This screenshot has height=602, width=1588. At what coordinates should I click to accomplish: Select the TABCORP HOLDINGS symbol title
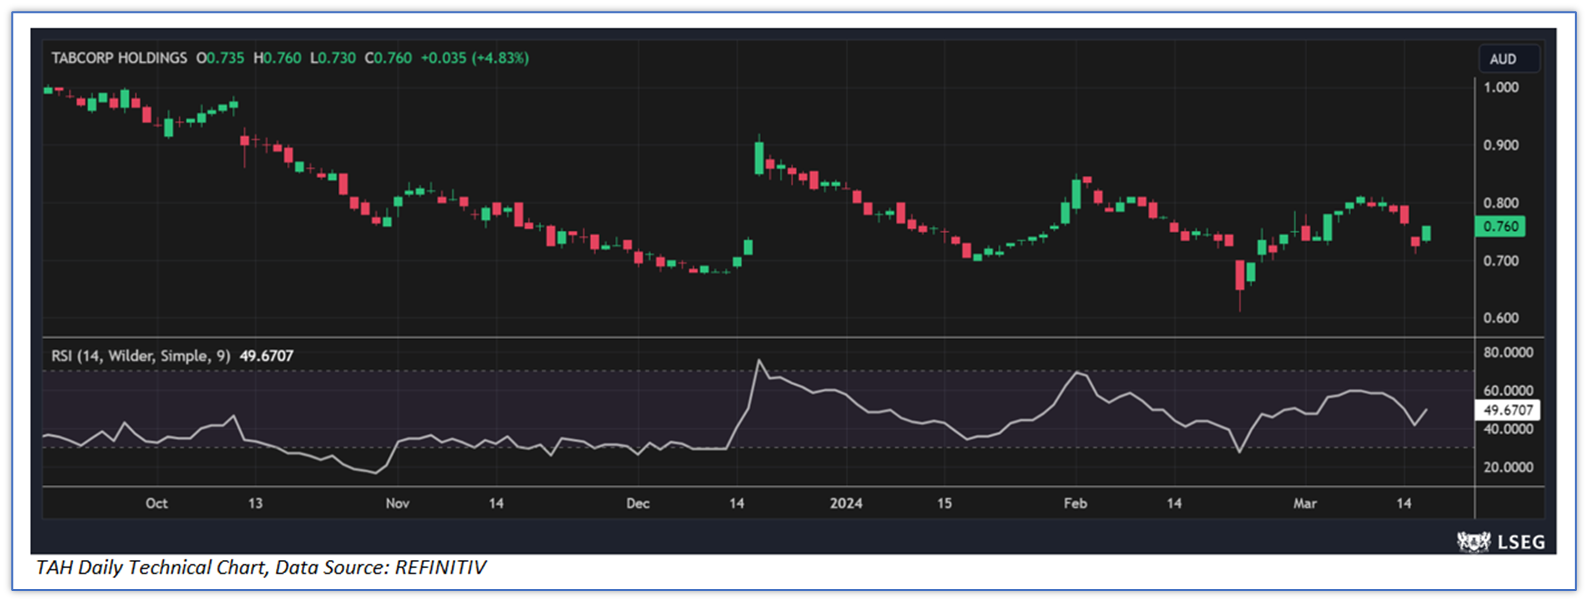[119, 58]
